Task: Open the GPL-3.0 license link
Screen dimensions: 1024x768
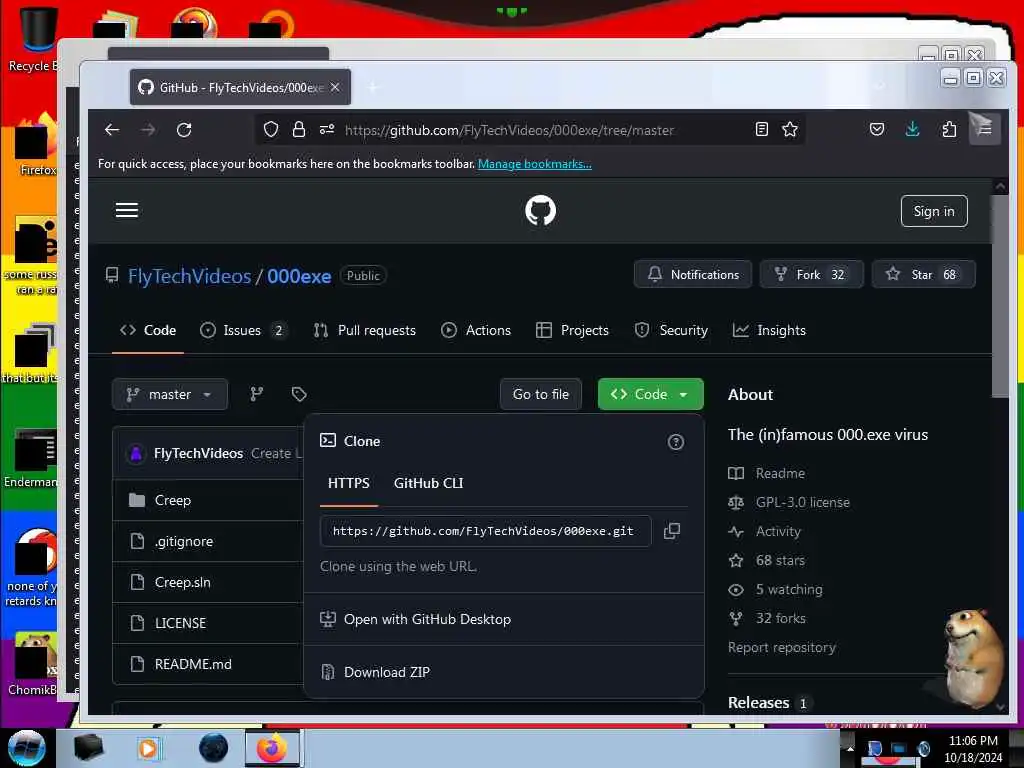Action: point(803,502)
